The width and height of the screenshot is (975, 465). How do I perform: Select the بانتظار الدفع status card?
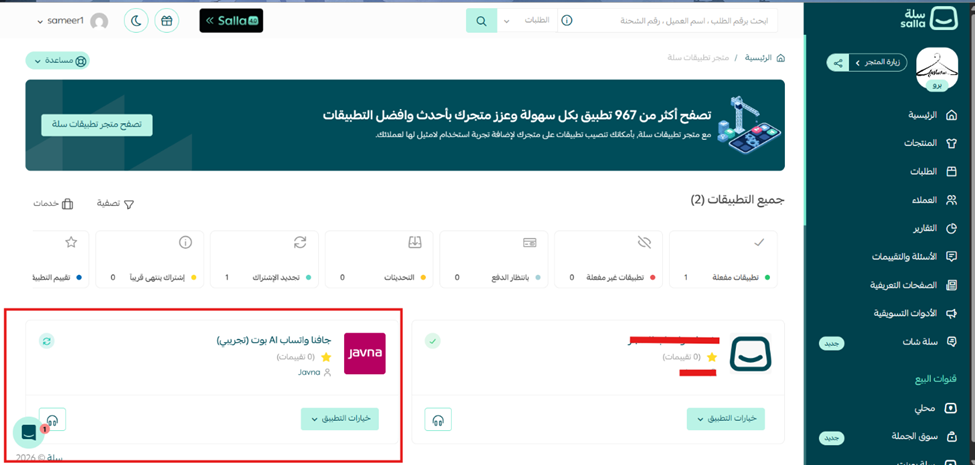pos(494,259)
